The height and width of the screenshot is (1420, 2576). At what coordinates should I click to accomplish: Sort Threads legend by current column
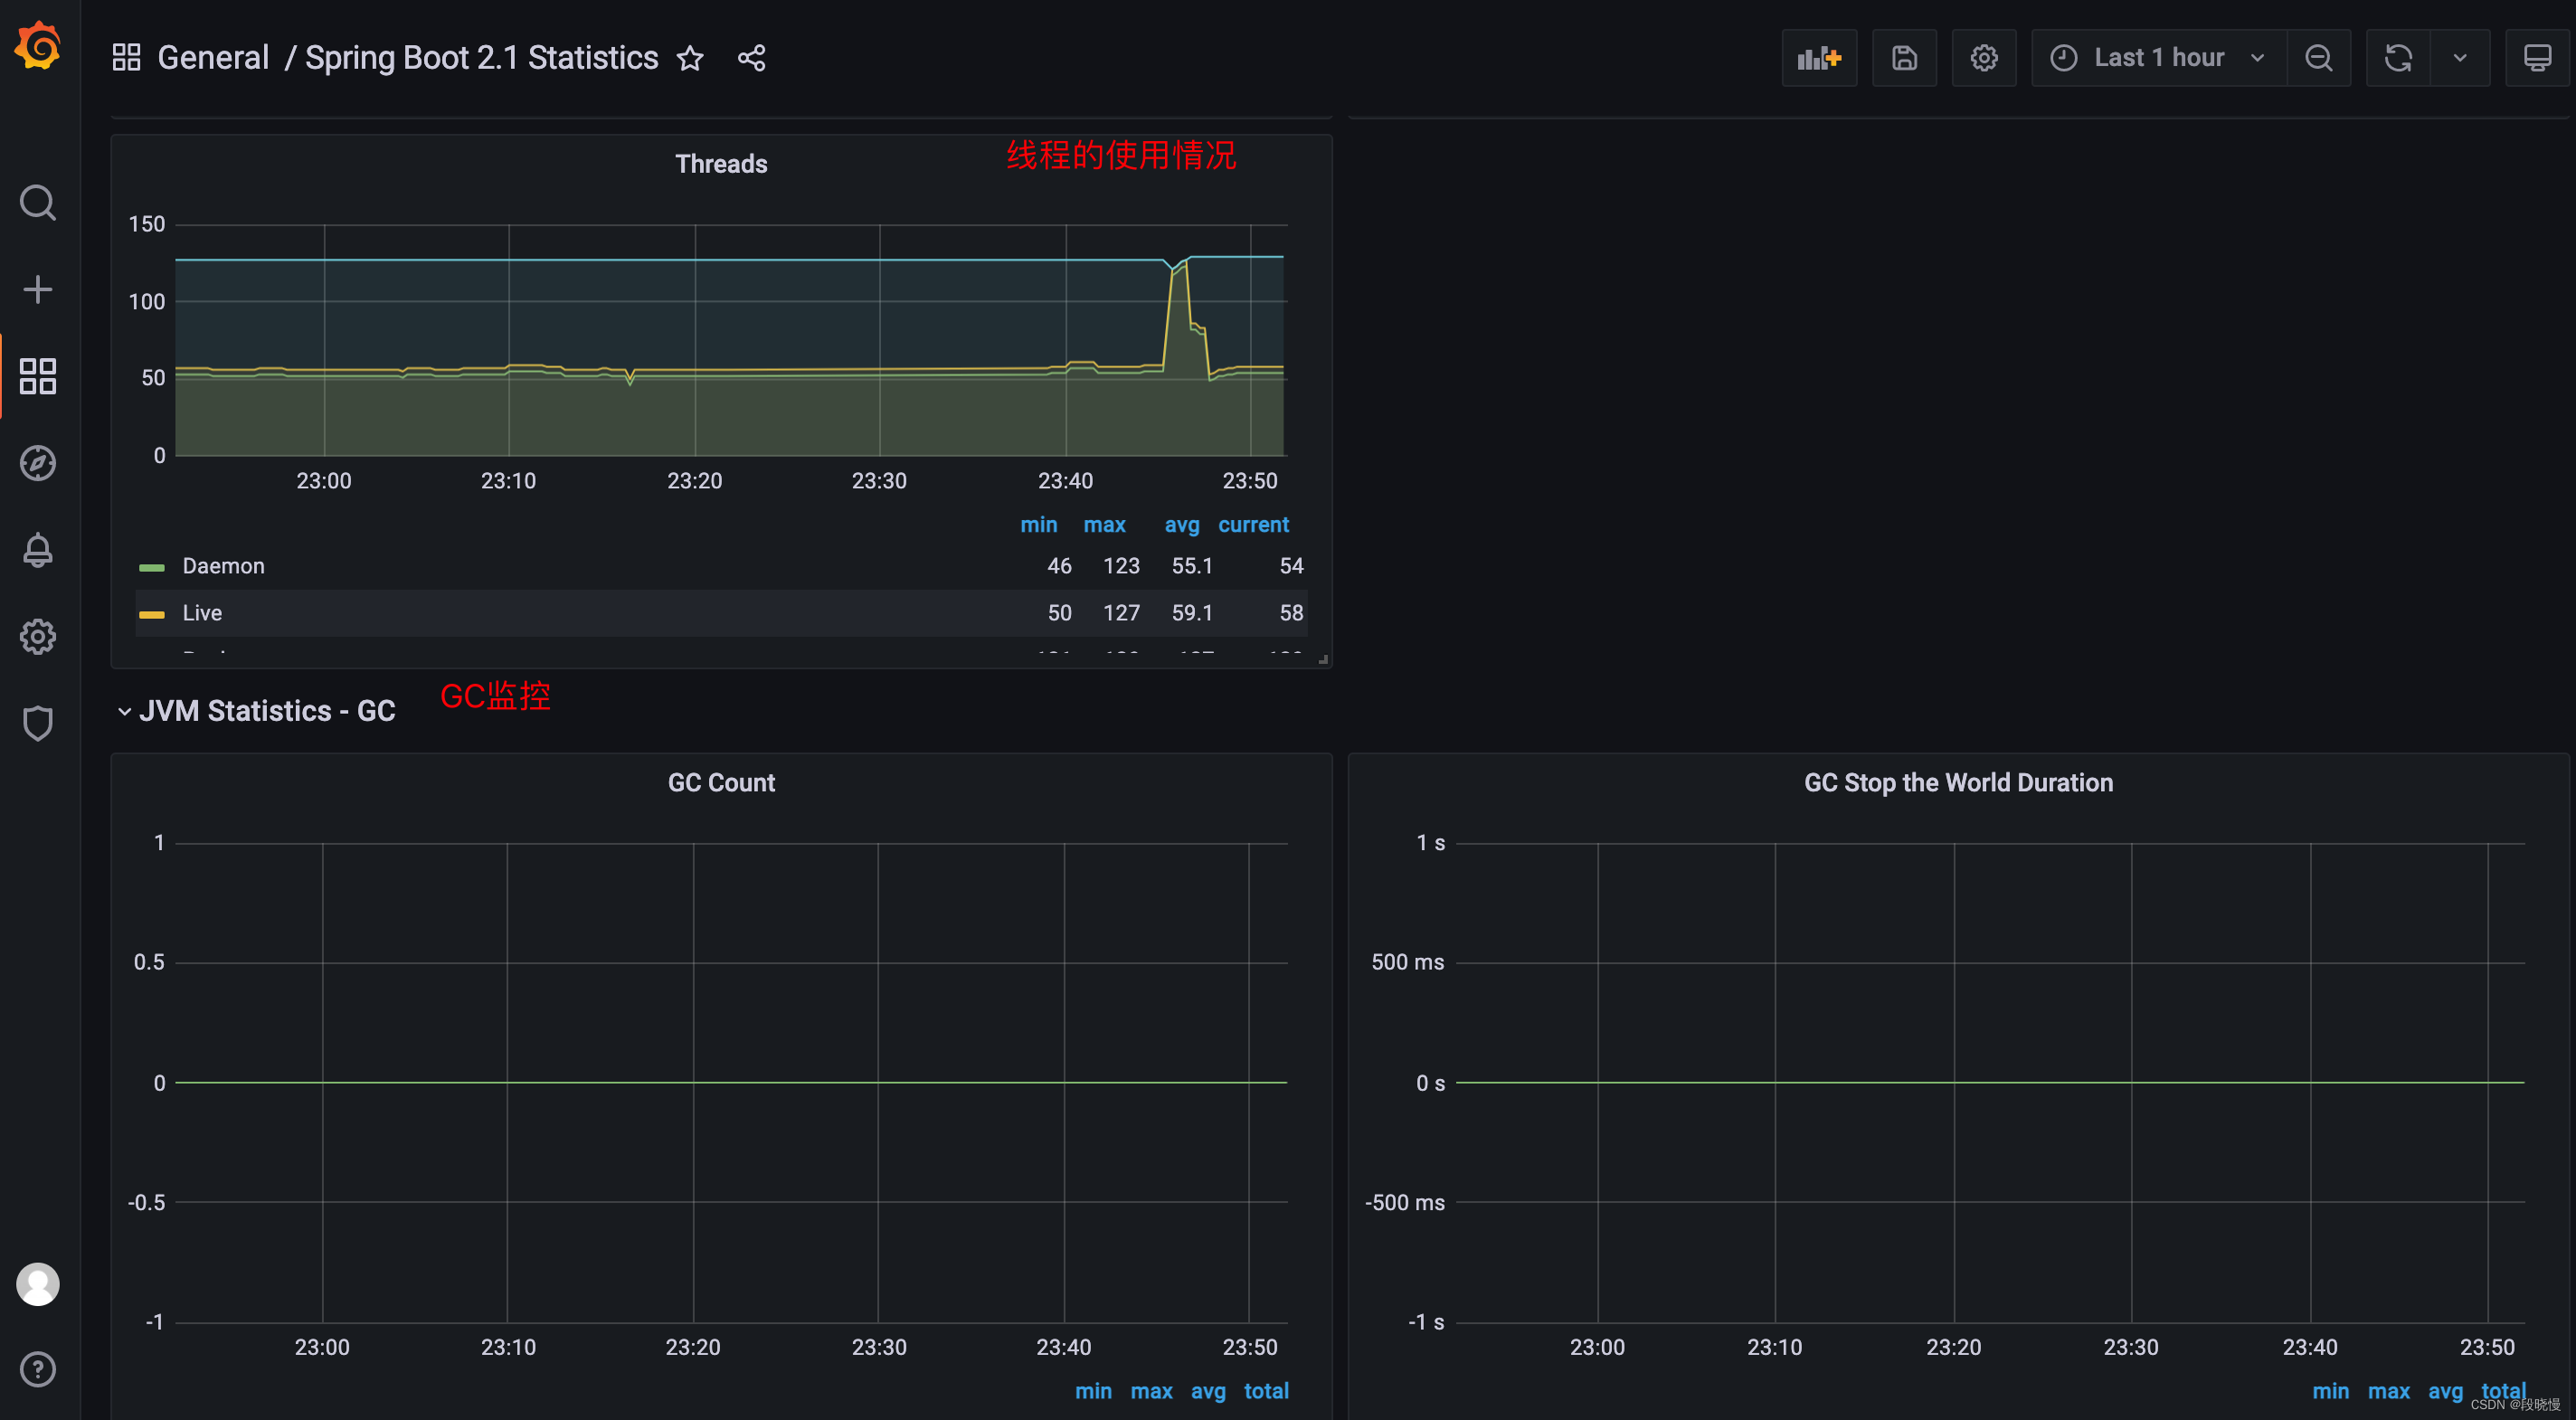(1253, 525)
